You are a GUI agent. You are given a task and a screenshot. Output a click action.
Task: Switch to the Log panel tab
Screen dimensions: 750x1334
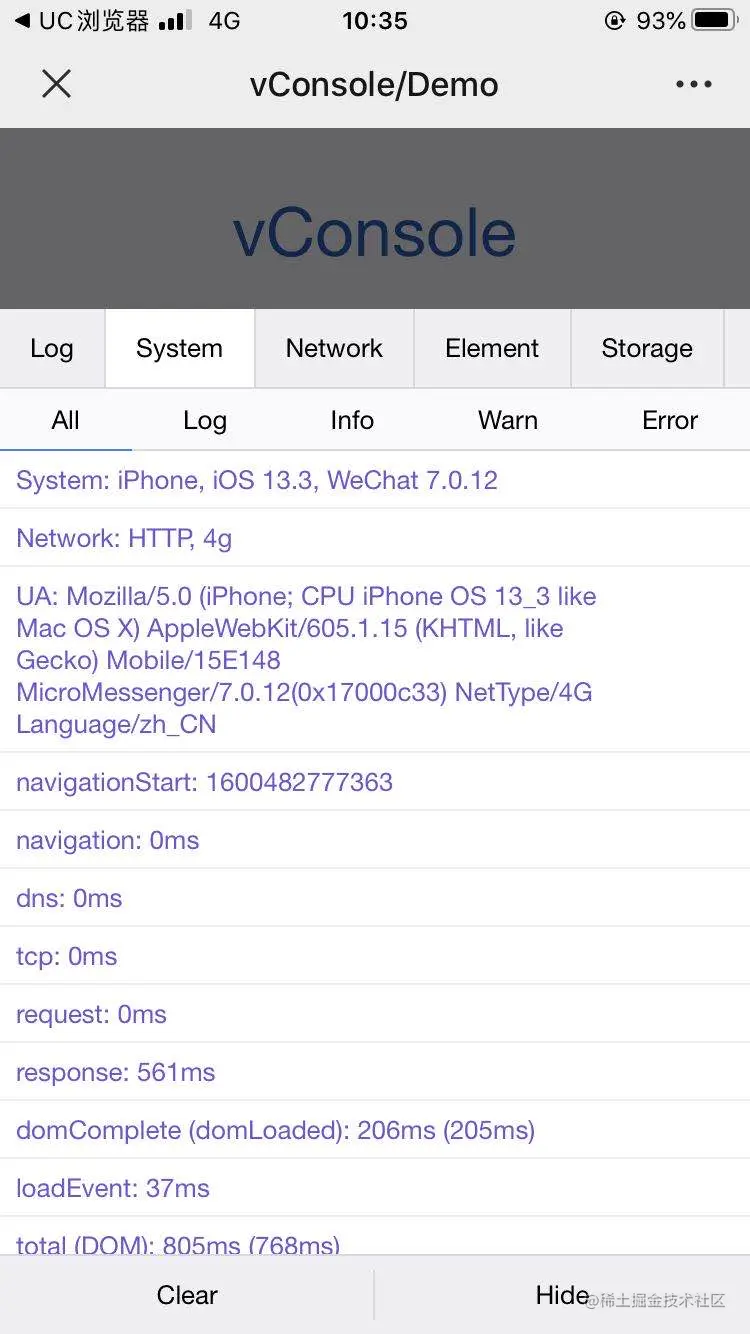(52, 348)
